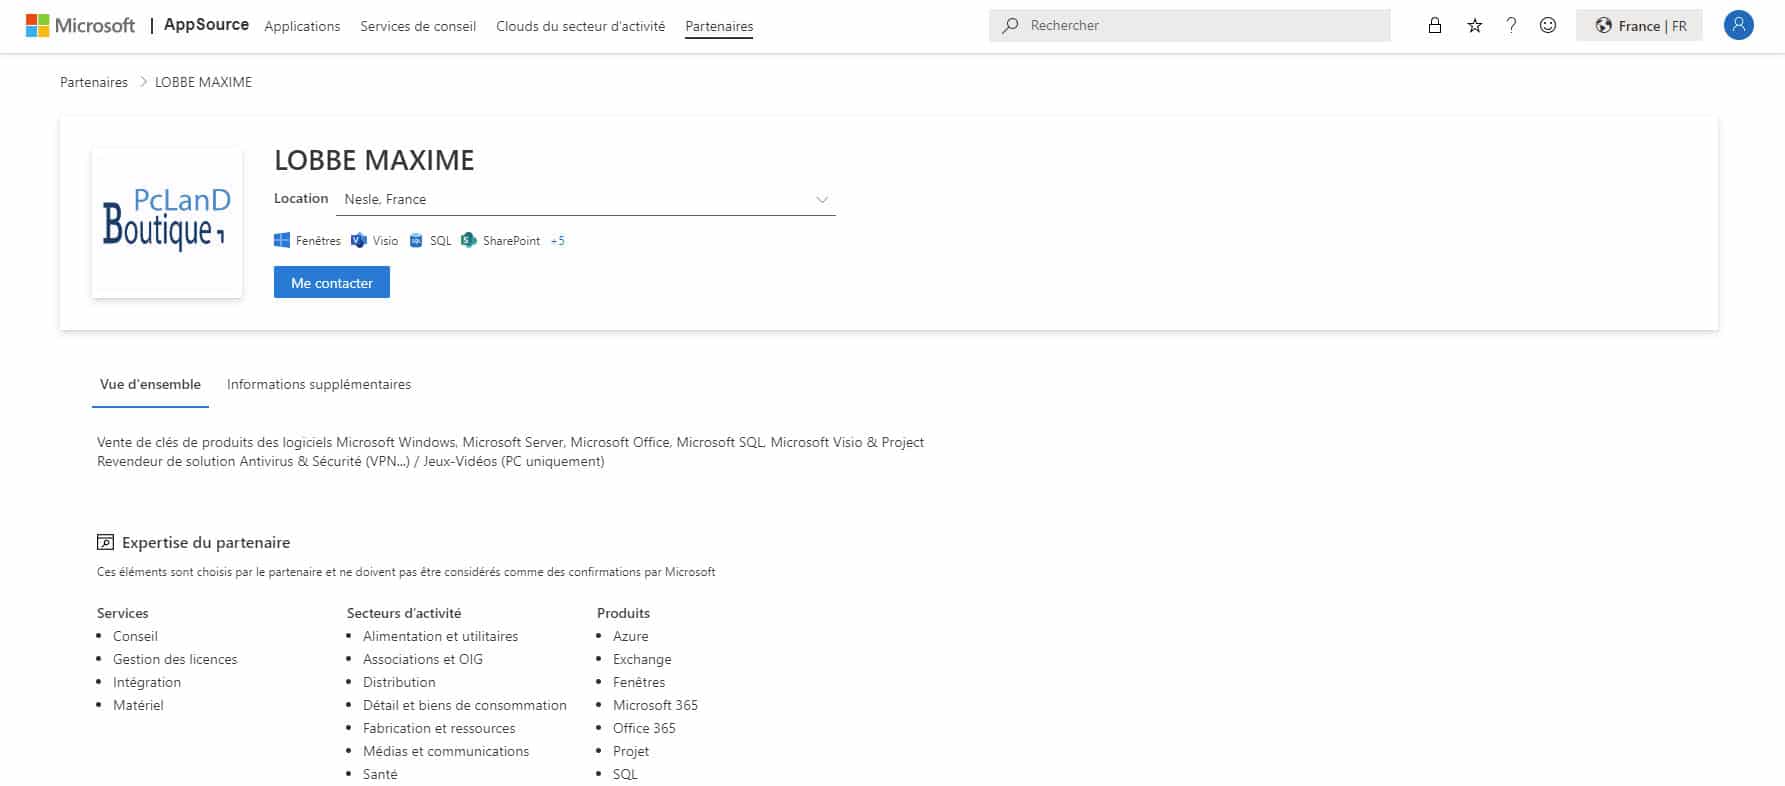This screenshot has width=1785, height=786.
Task: Switch to Informations supplémentaires tab
Action: 319,384
